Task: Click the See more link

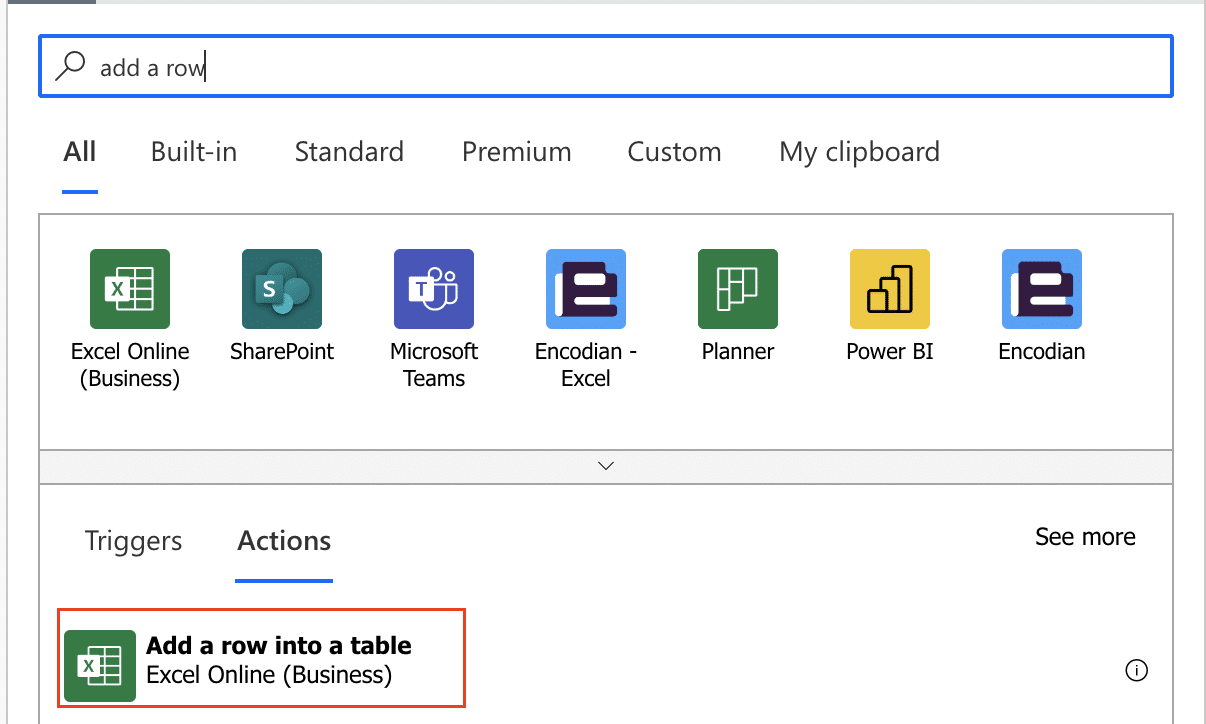Action: 1085,537
